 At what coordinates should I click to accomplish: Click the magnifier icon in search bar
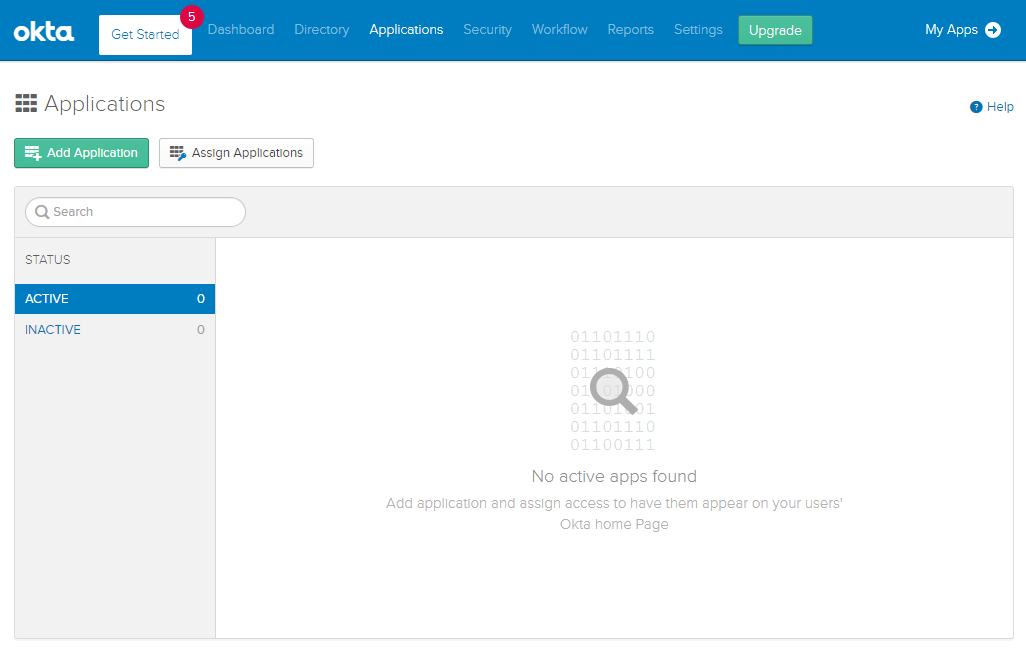tap(41, 212)
